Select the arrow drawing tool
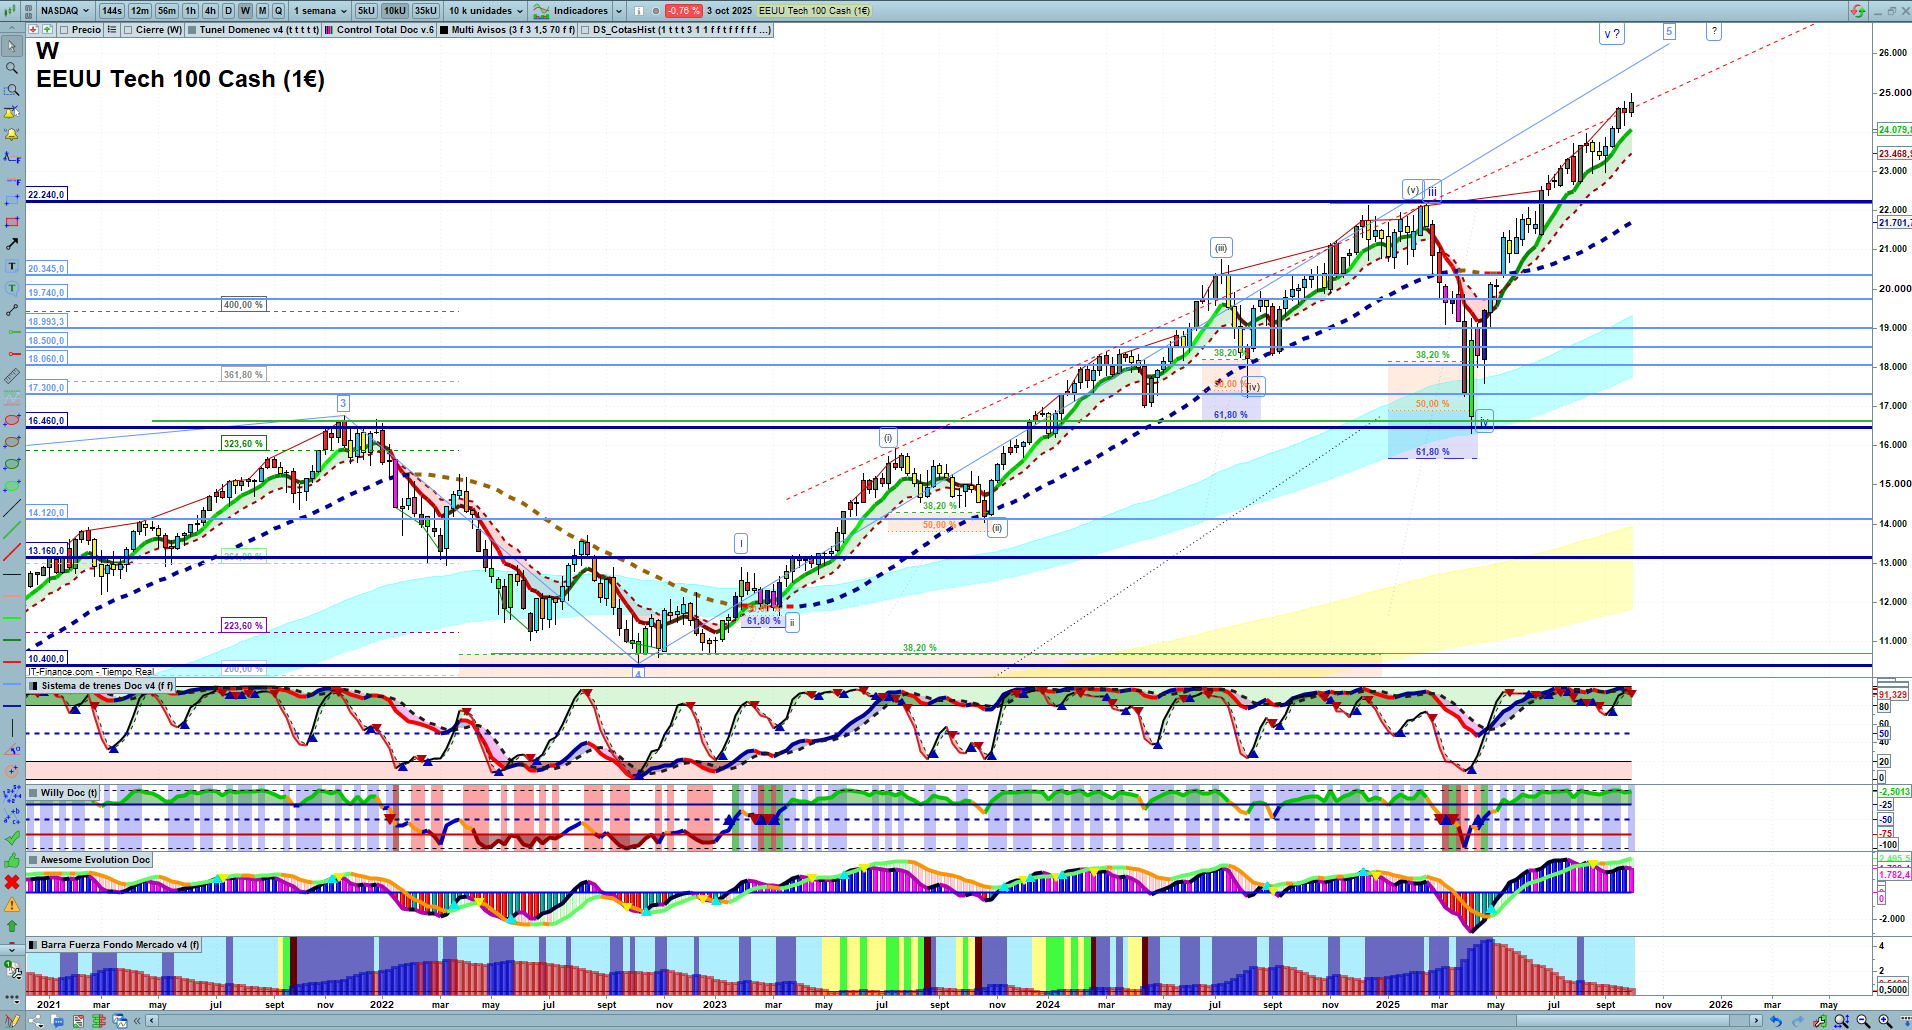Viewport: 1912px width, 1030px height. (12, 244)
